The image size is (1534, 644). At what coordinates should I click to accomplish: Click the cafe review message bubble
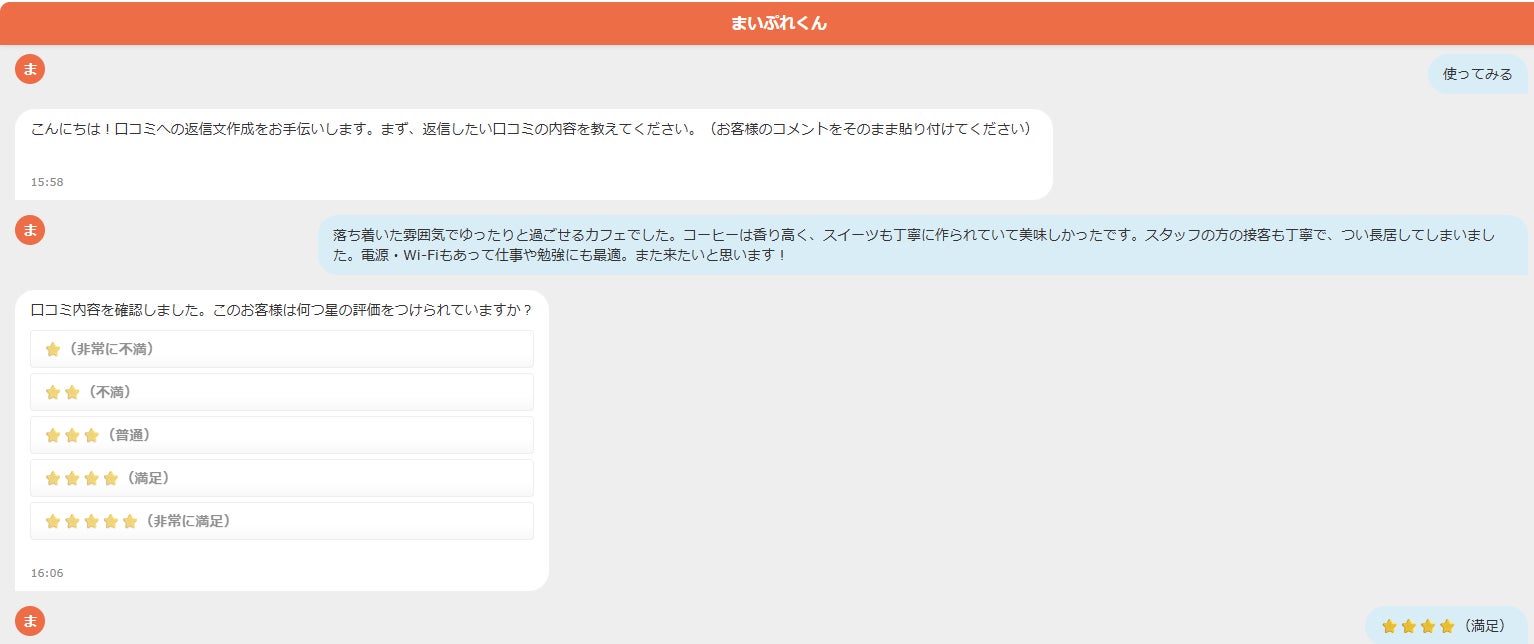(923, 245)
